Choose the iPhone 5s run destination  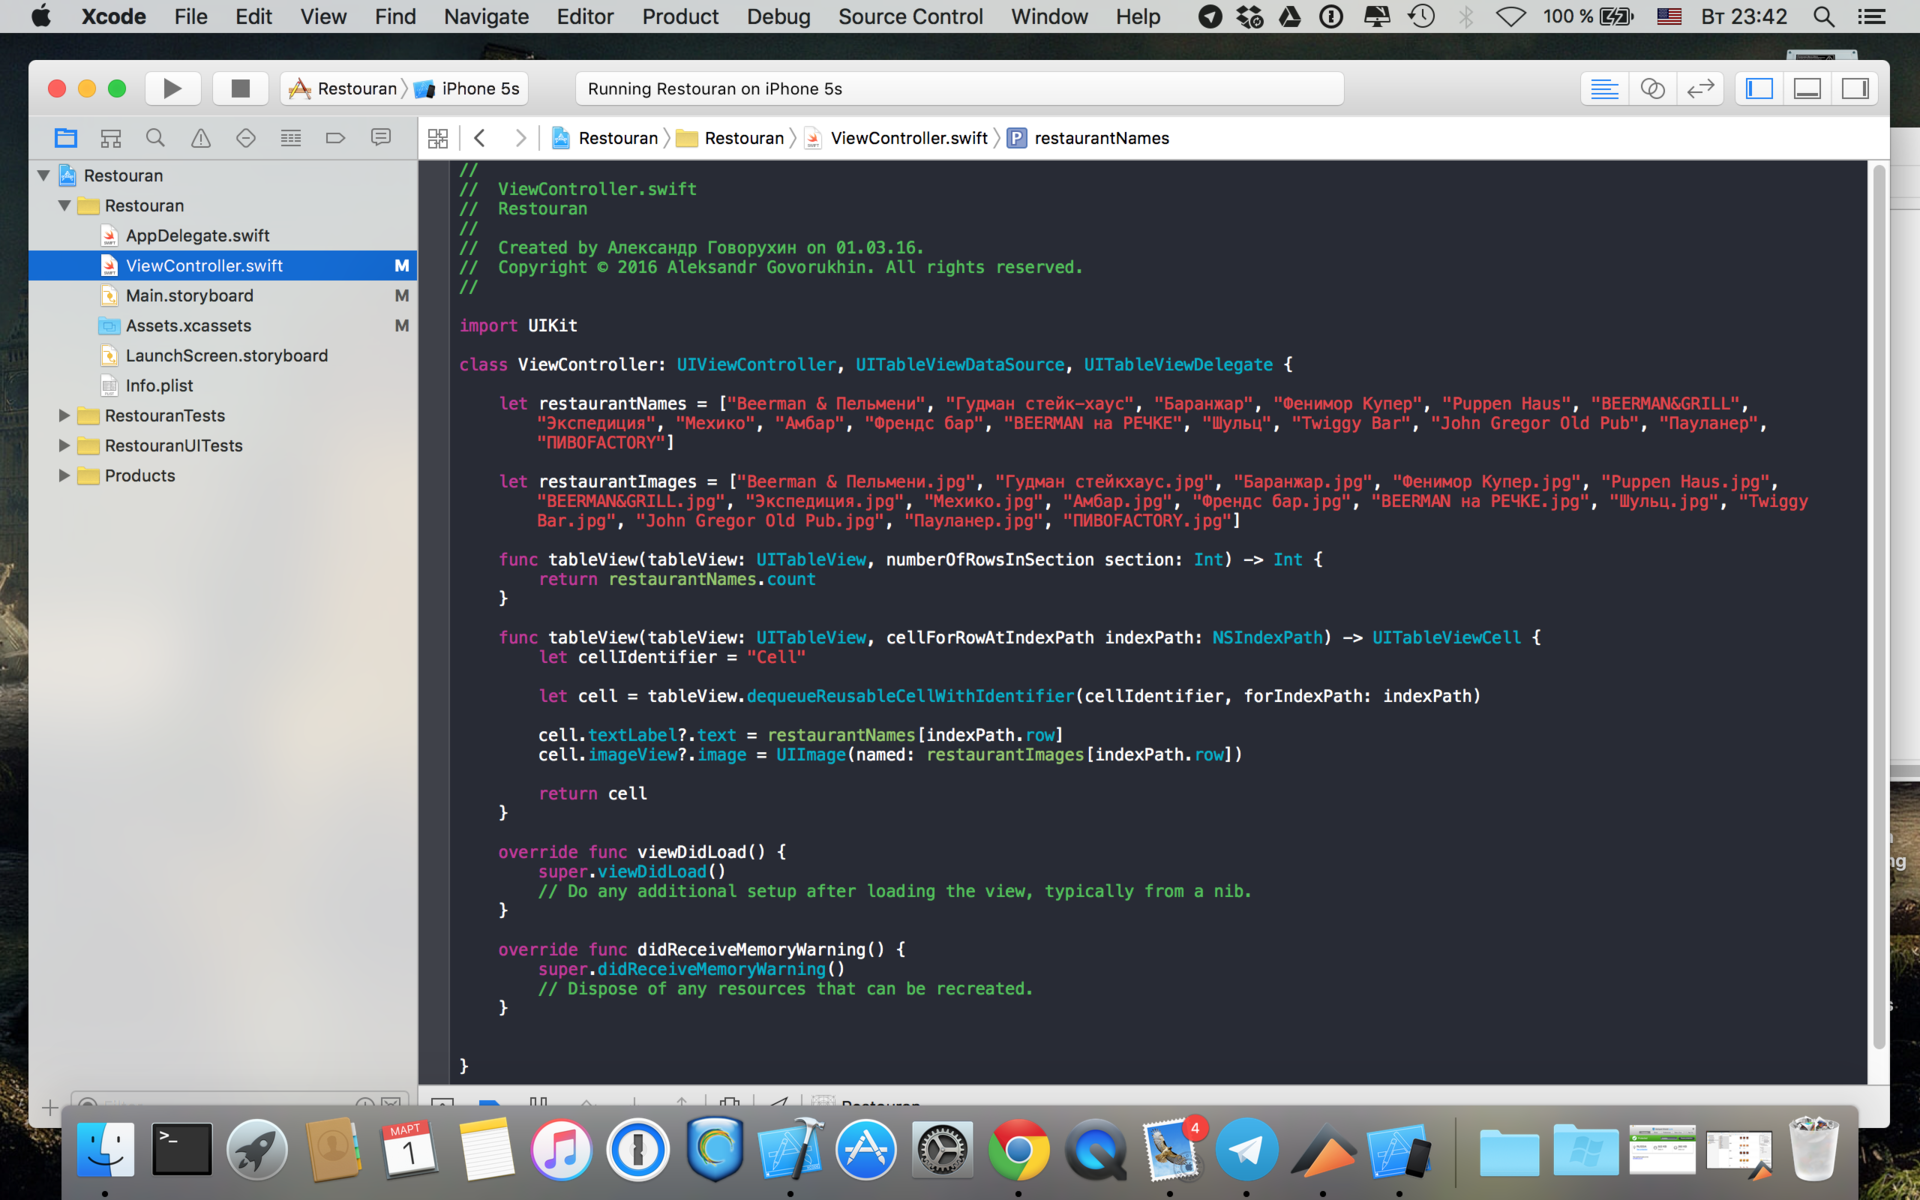(467, 89)
